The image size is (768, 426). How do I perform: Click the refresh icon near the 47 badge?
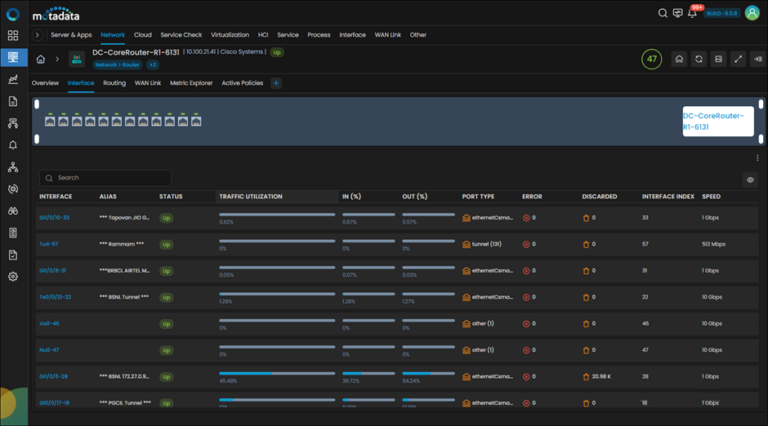pos(698,59)
